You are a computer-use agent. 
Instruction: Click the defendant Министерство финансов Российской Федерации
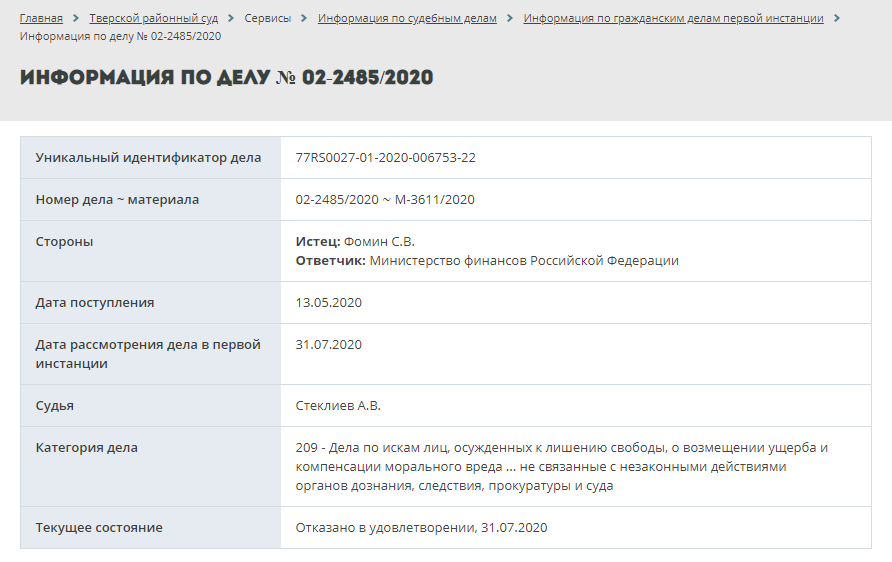(x=524, y=261)
